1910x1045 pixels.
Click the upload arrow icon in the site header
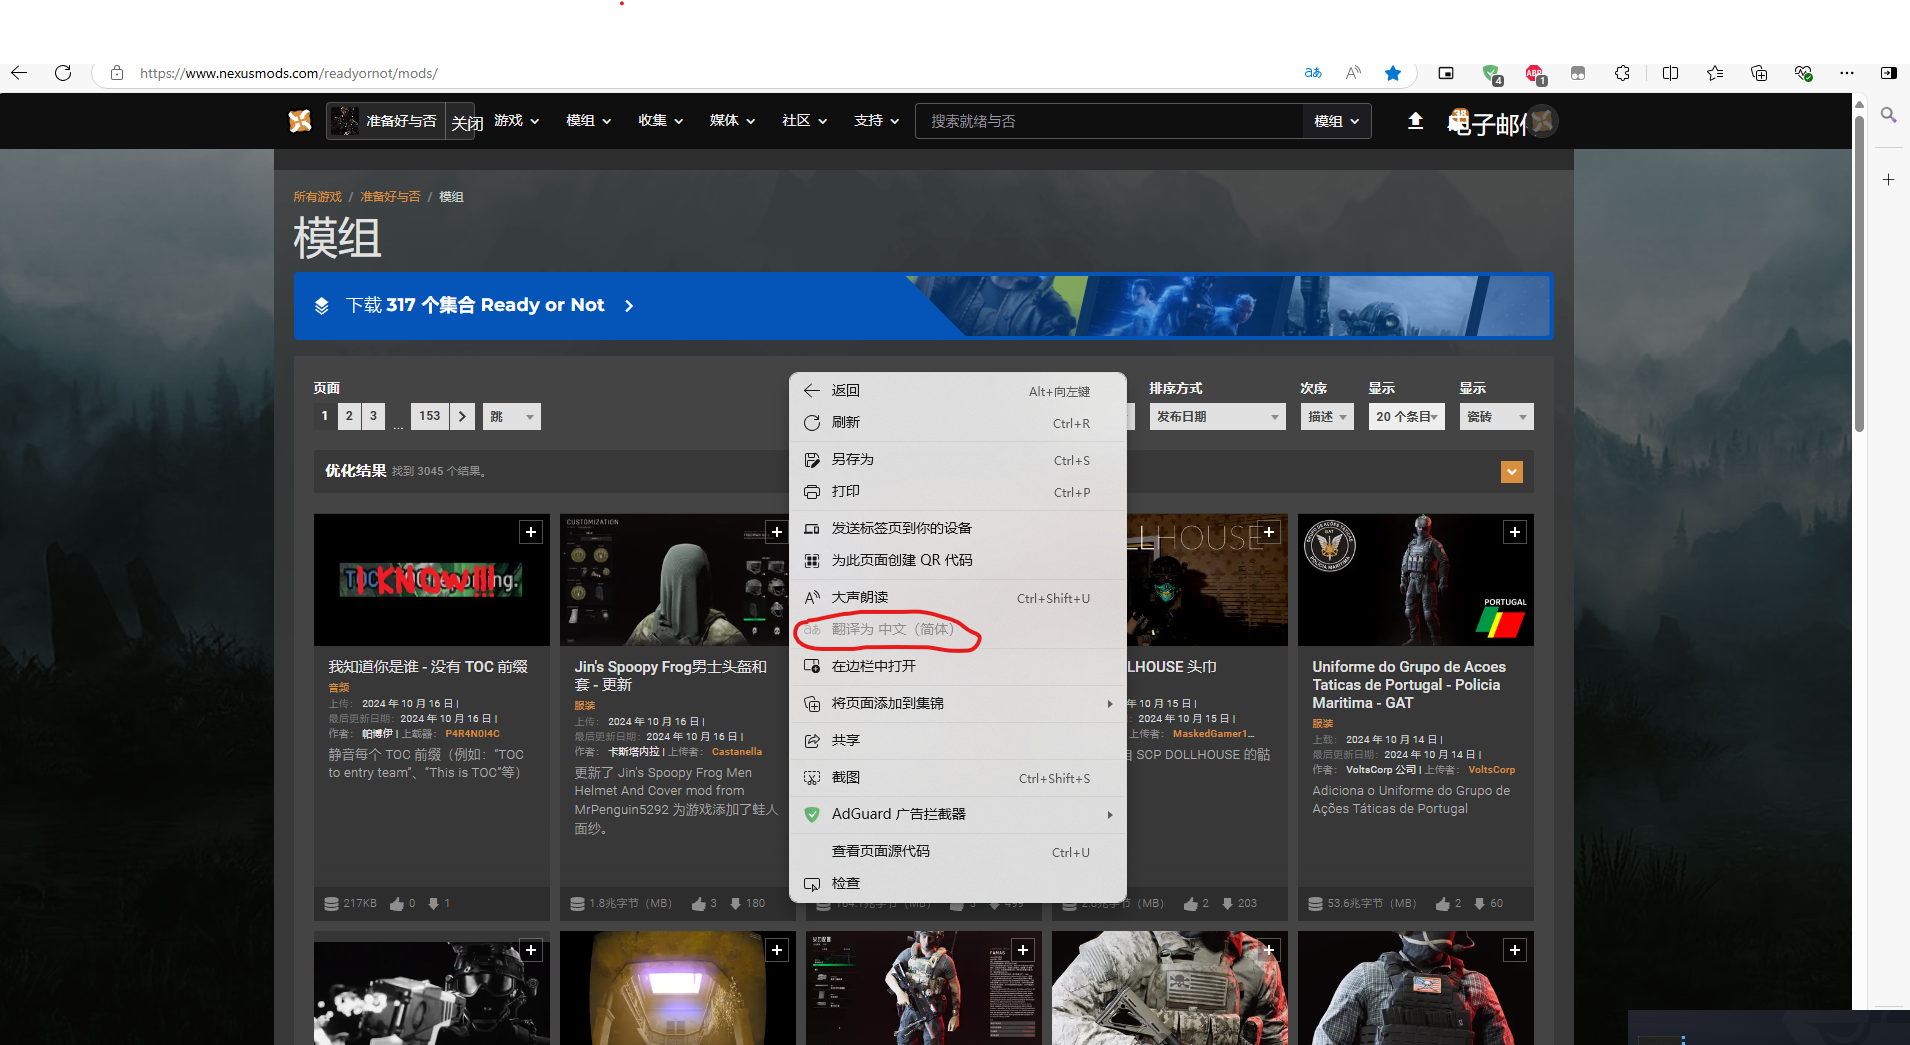[x=1415, y=121]
